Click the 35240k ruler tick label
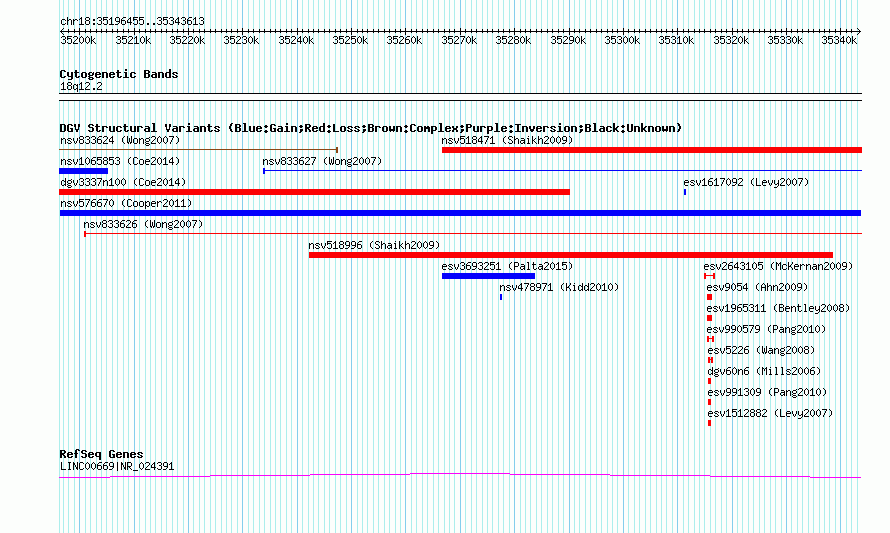Viewport: 890px width, 533px height. 296,40
